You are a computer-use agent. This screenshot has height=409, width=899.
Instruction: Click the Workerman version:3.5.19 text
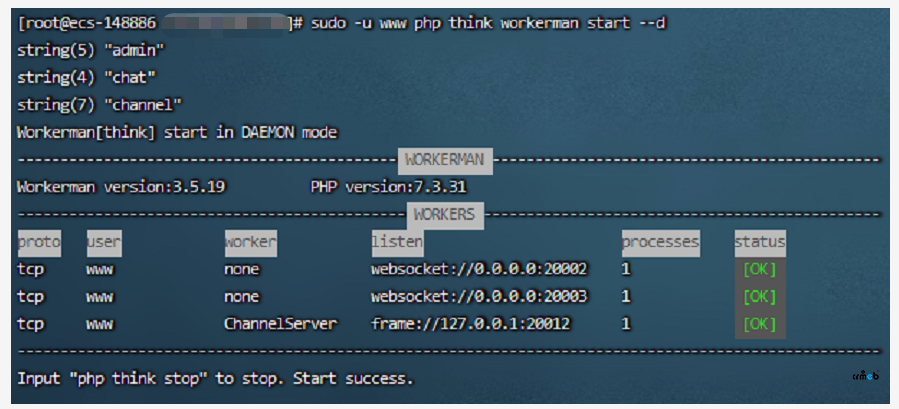[121, 187]
